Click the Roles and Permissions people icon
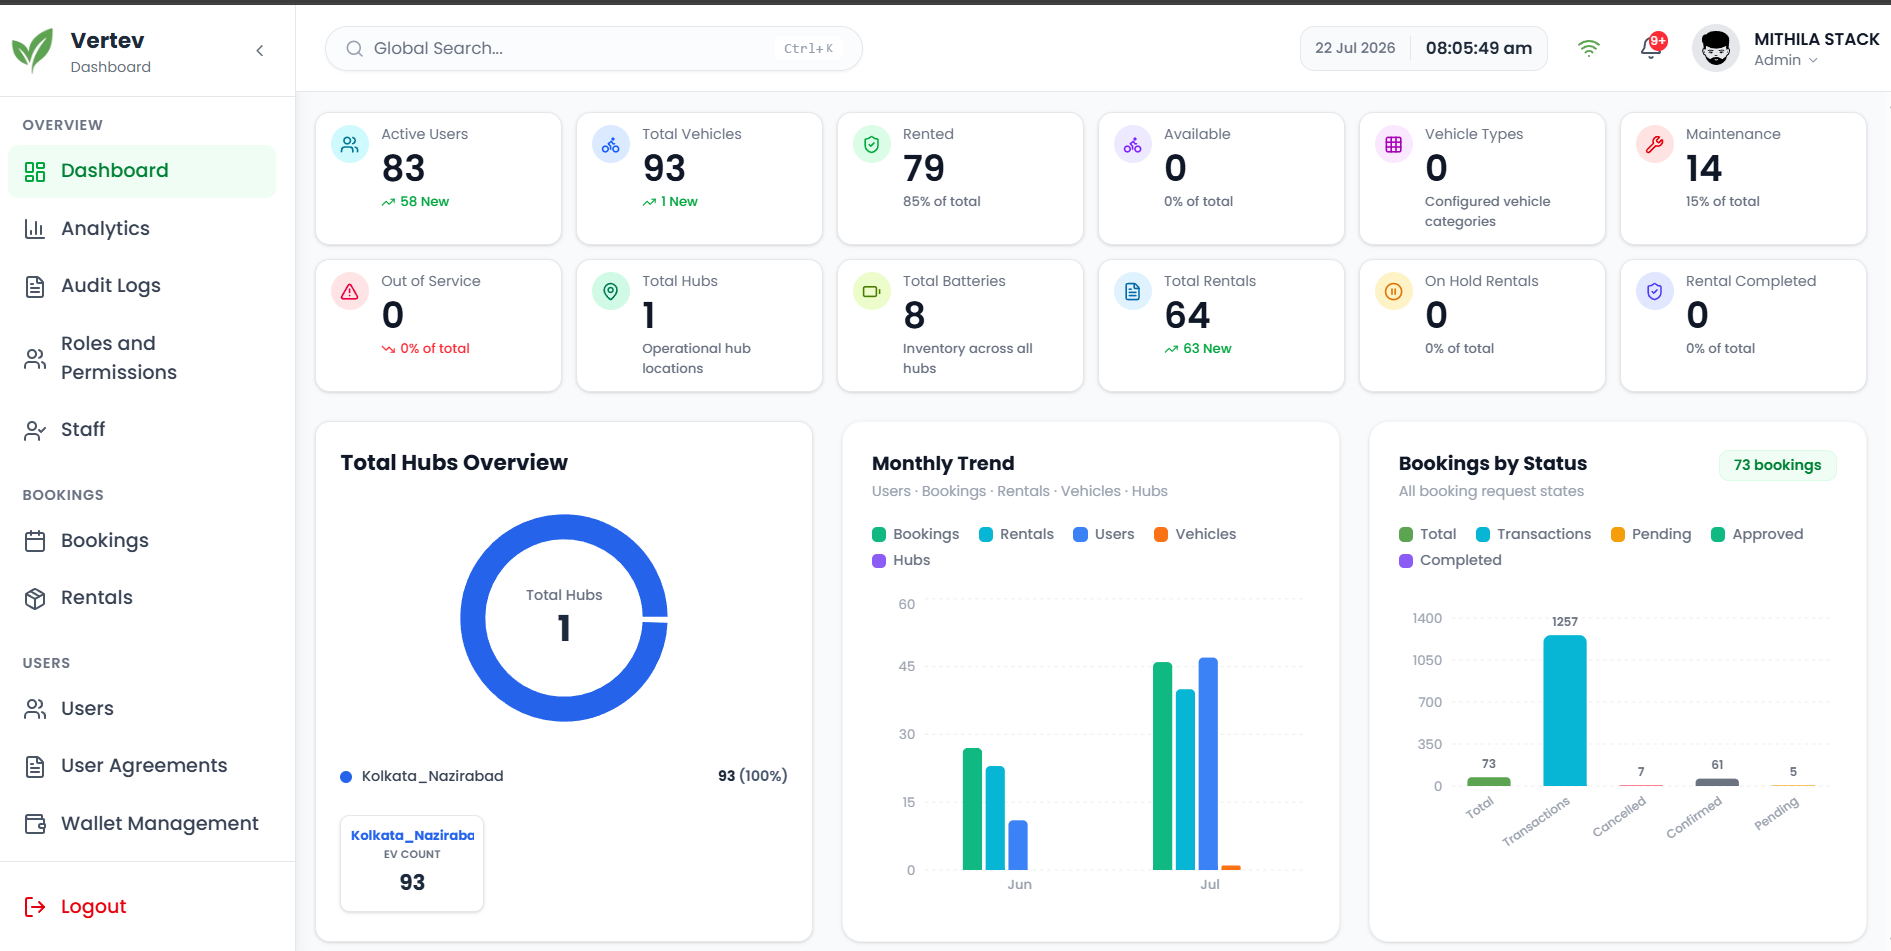1891x951 pixels. coord(35,359)
